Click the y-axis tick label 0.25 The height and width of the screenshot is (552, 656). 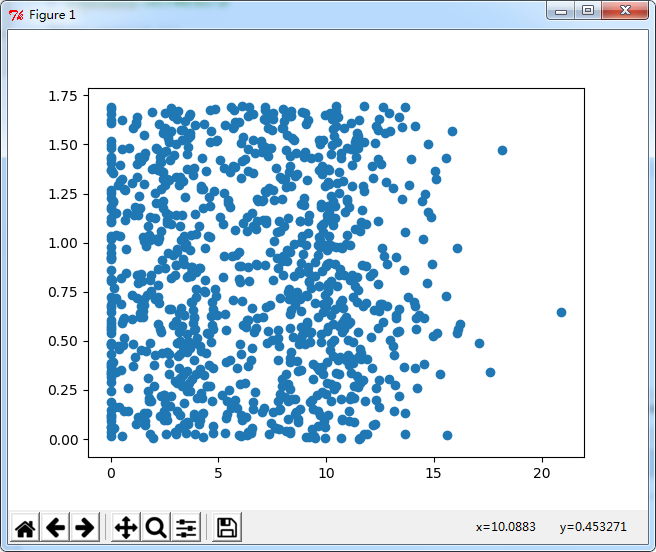(x=63, y=390)
